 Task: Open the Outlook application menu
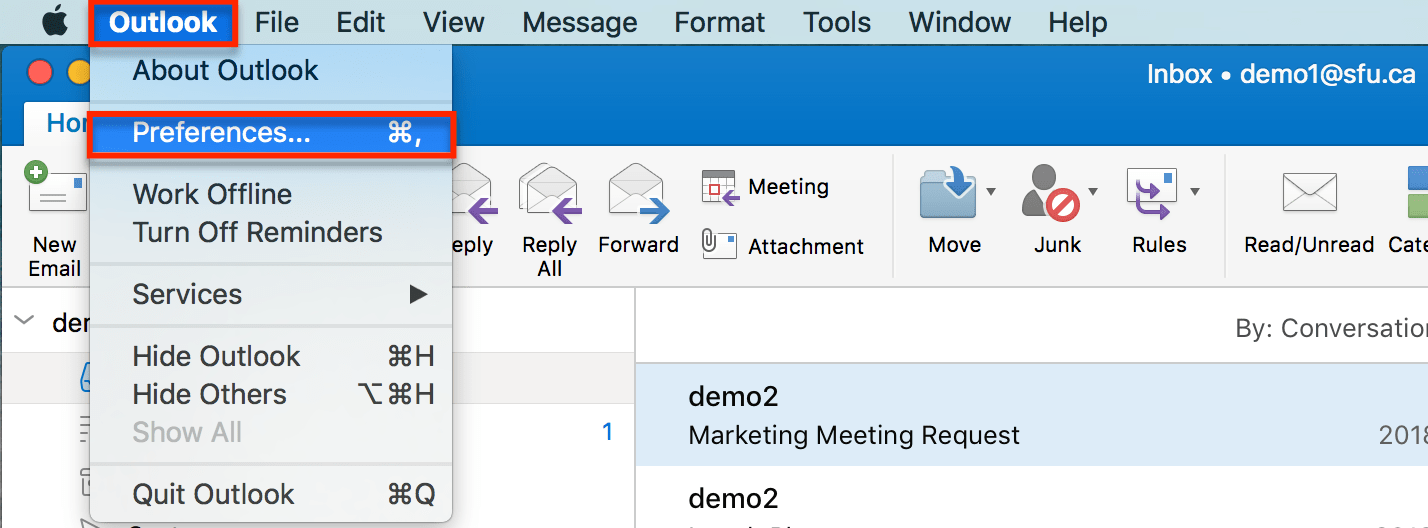pos(163,22)
